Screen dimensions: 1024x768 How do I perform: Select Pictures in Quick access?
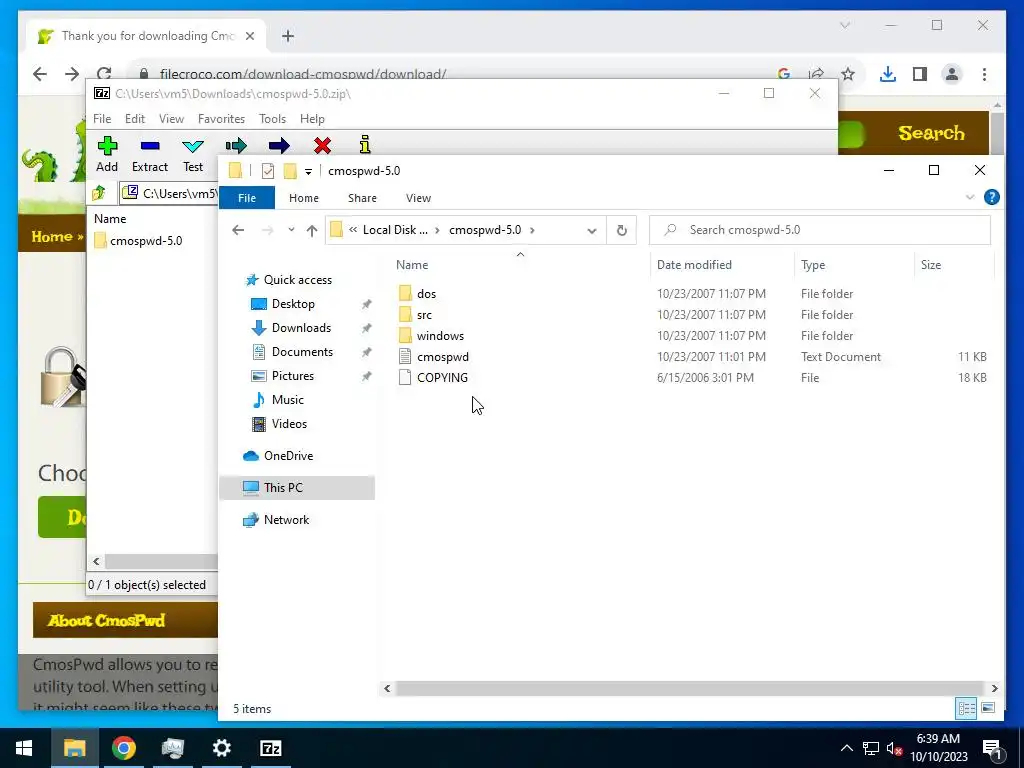[293, 376]
